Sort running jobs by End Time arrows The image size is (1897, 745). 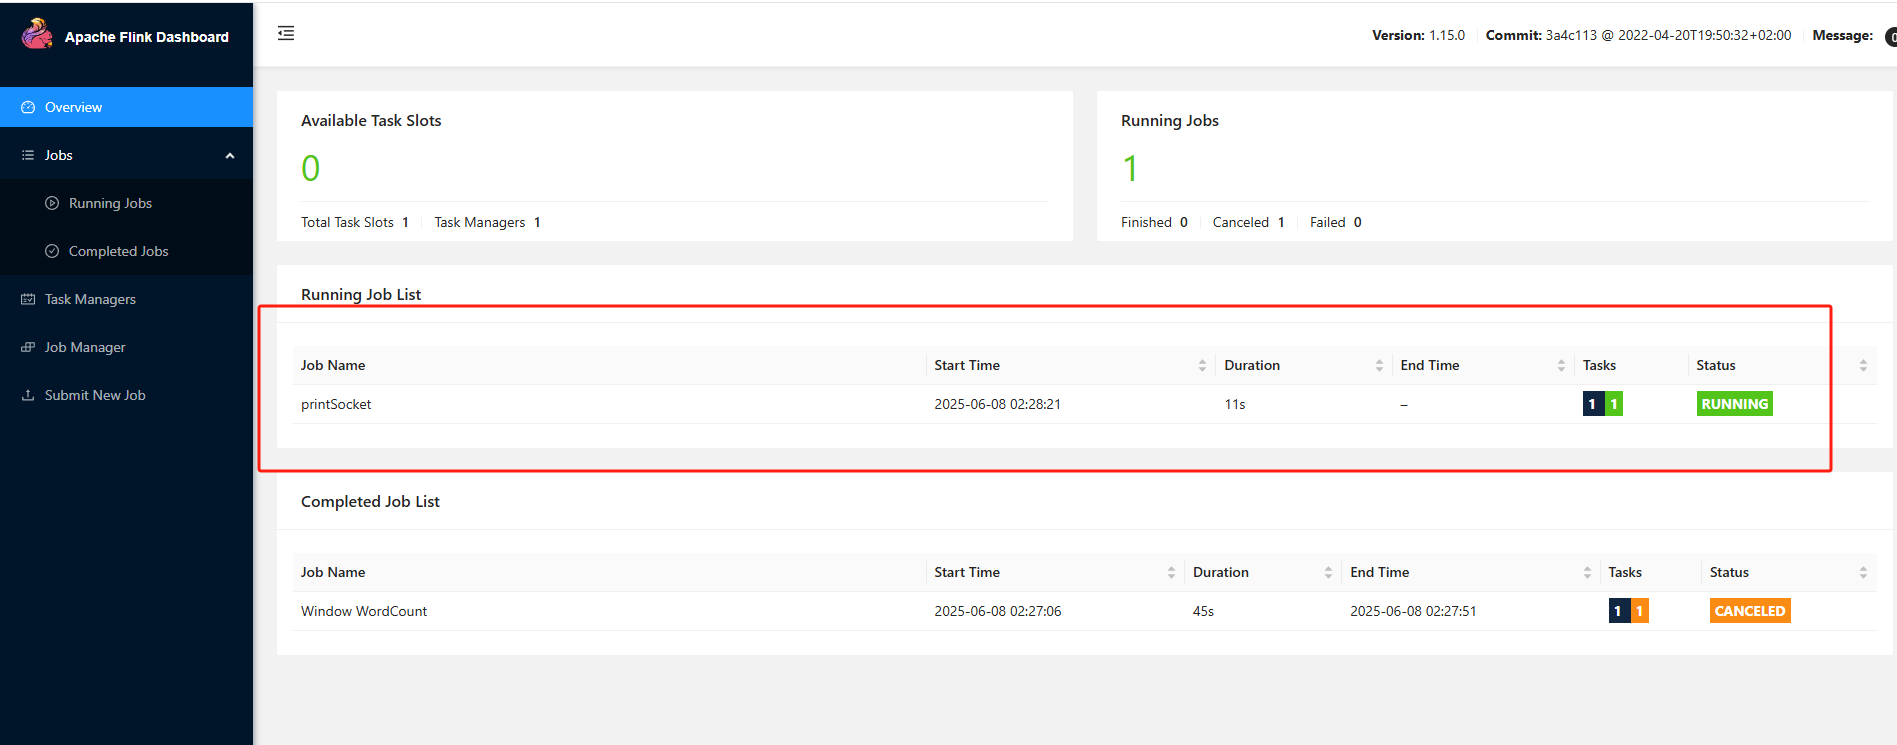pyautogui.click(x=1561, y=366)
